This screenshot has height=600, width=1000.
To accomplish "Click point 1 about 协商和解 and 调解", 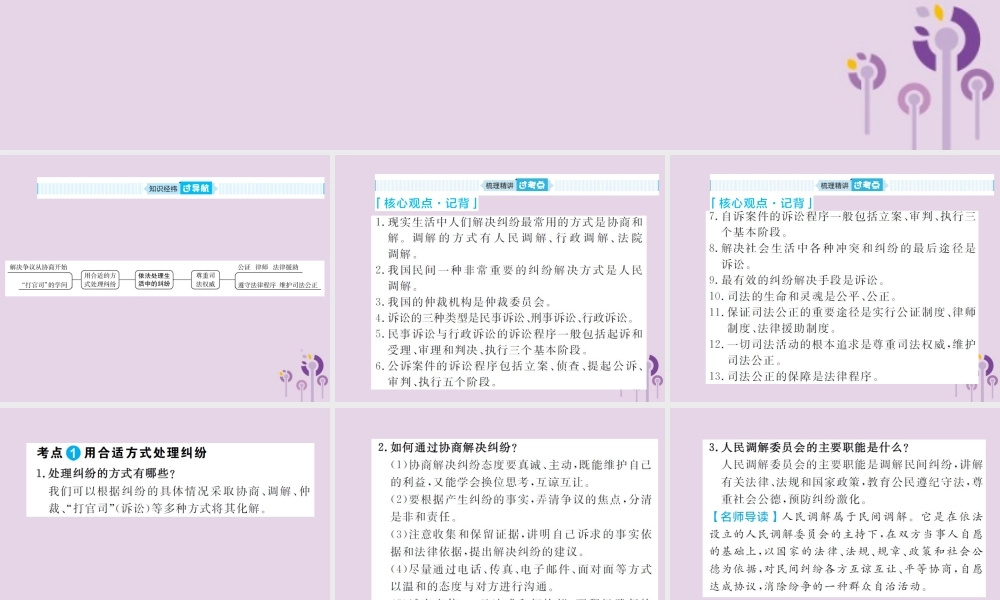I will tap(509, 238).
